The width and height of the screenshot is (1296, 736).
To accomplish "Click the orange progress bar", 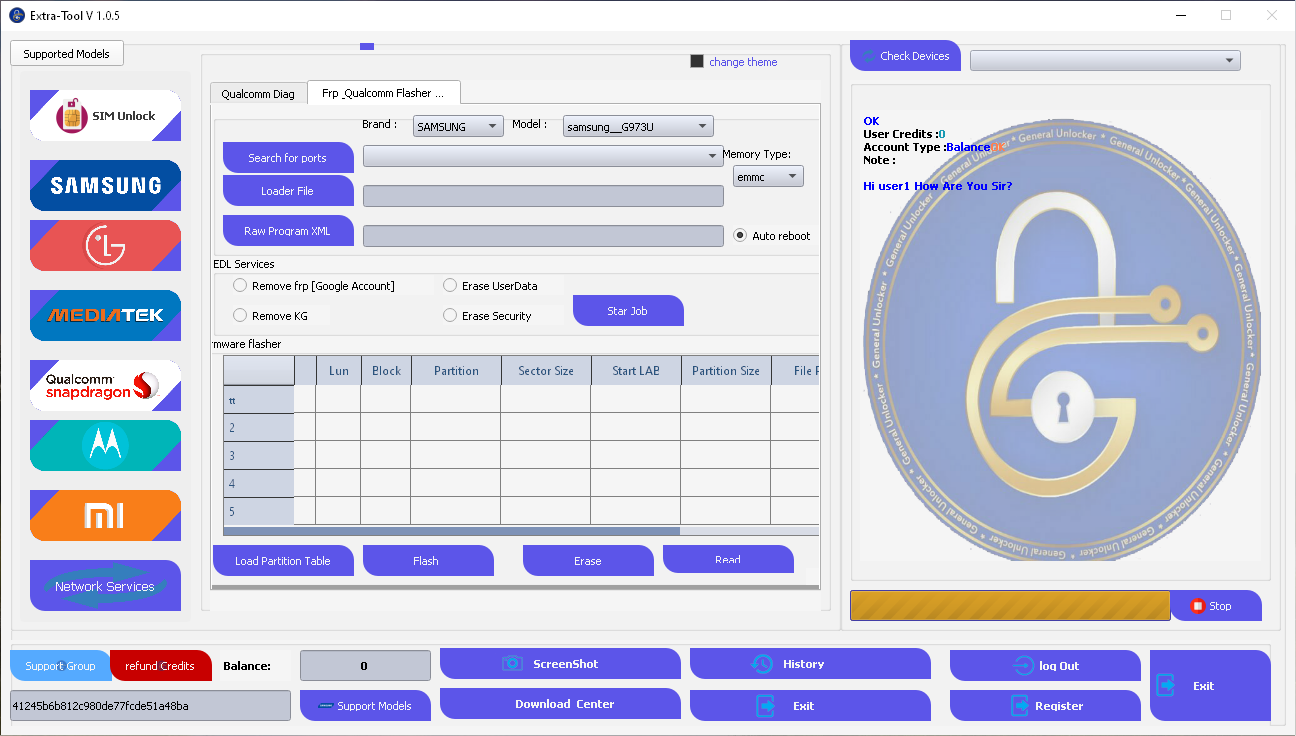I will [x=1010, y=606].
